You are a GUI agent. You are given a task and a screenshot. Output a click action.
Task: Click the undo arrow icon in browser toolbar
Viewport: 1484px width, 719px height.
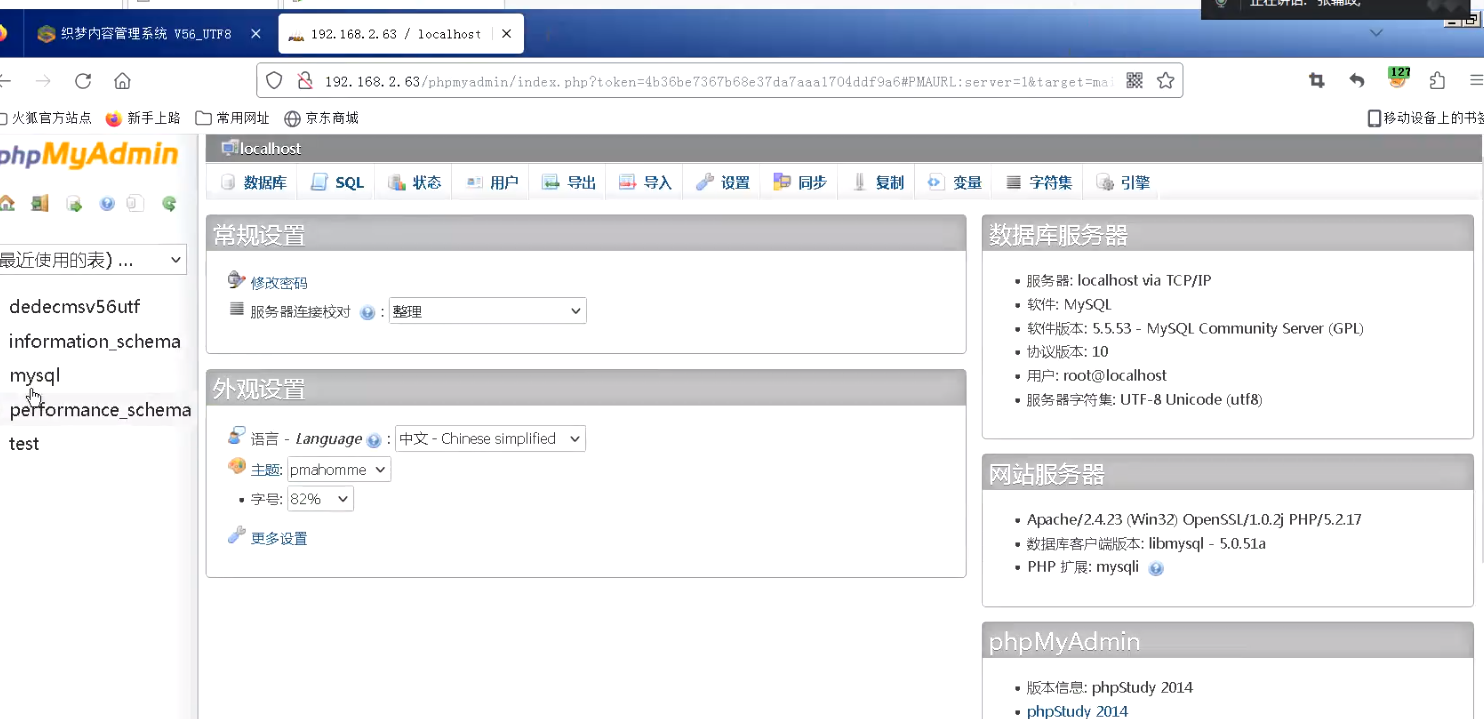tap(1357, 81)
